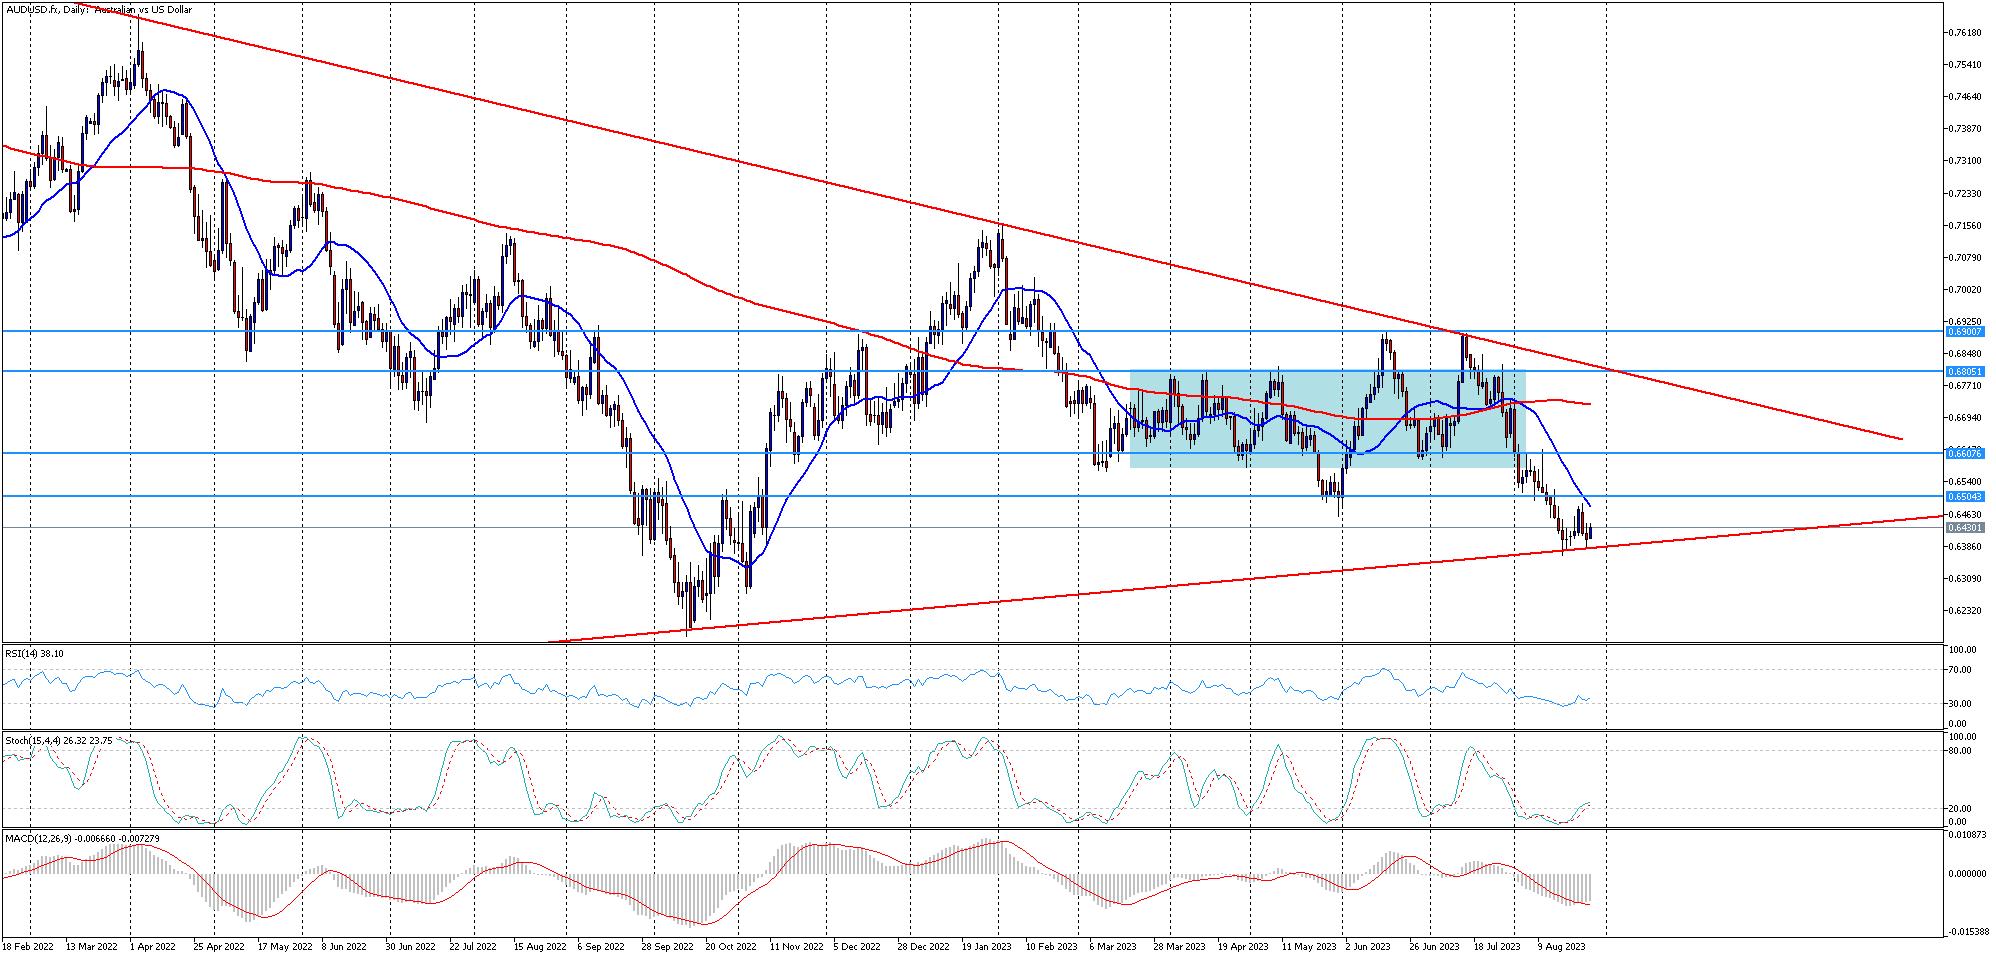This screenshot has width=1996, height=958.
Task: Click the 10 Feb 2023 date label
Action: [x=1051, y=946]
